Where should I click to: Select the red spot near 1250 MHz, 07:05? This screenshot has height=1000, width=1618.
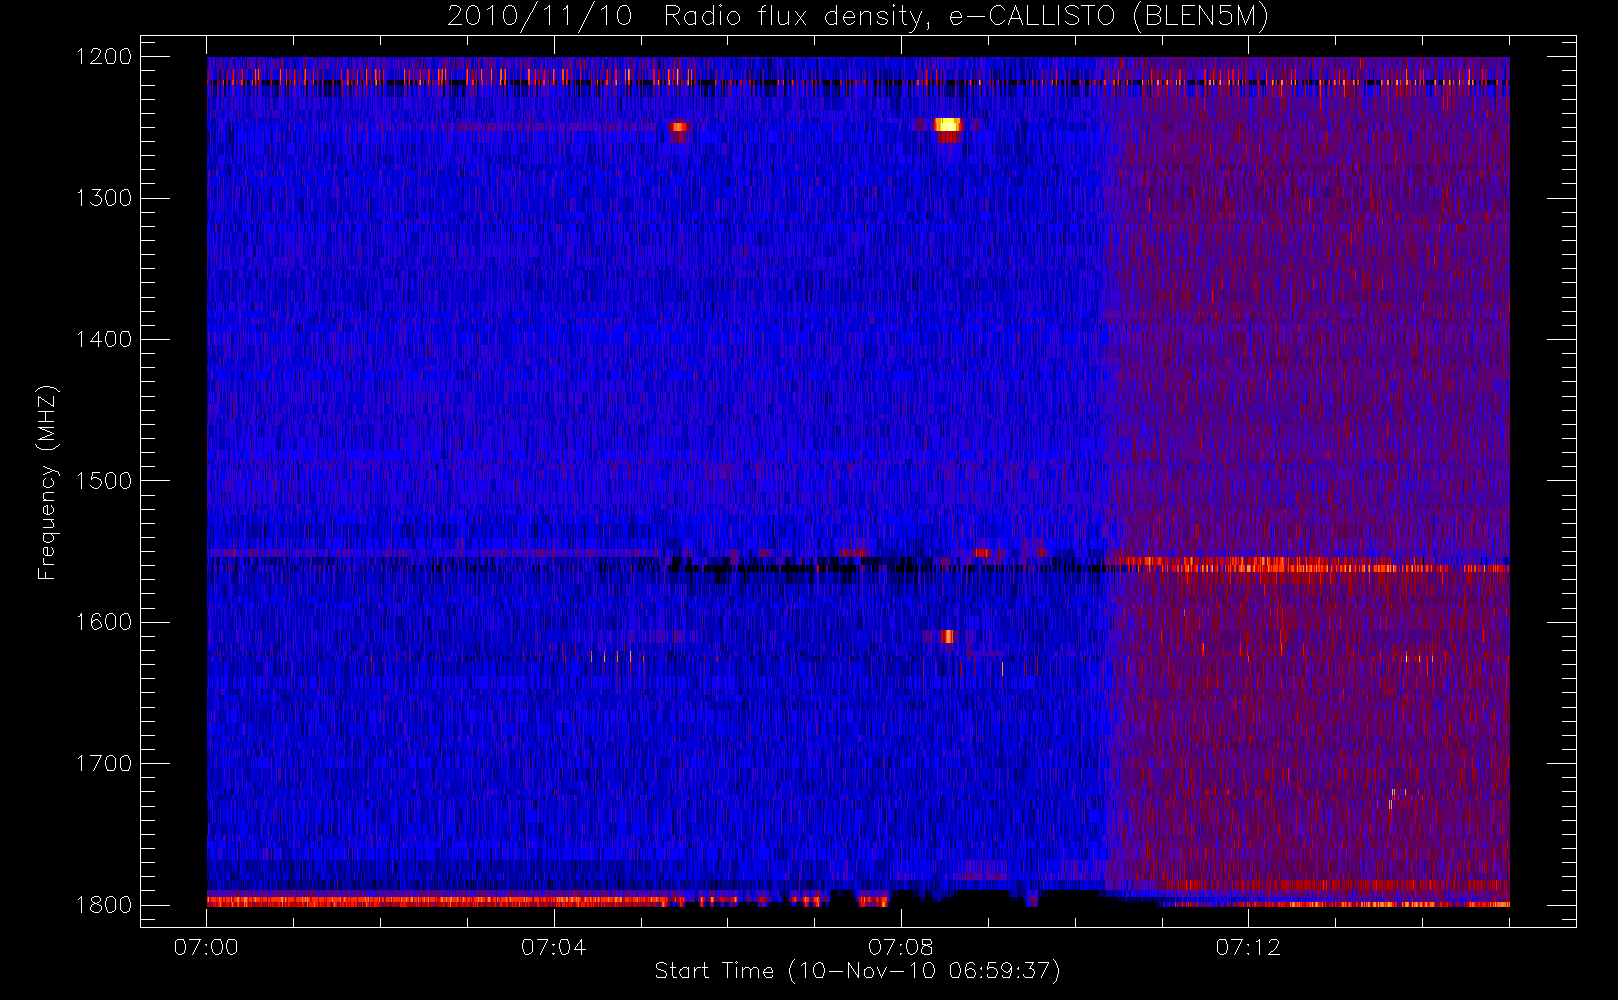(679, 128)
